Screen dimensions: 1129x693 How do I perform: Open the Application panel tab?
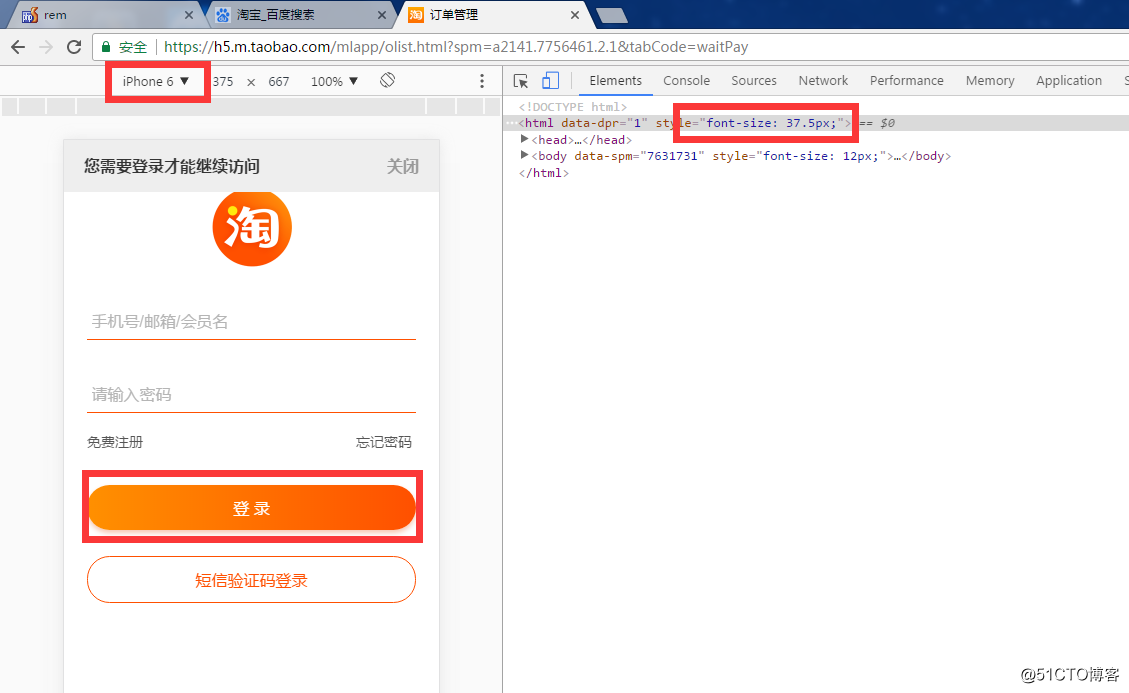[1069, 81]
